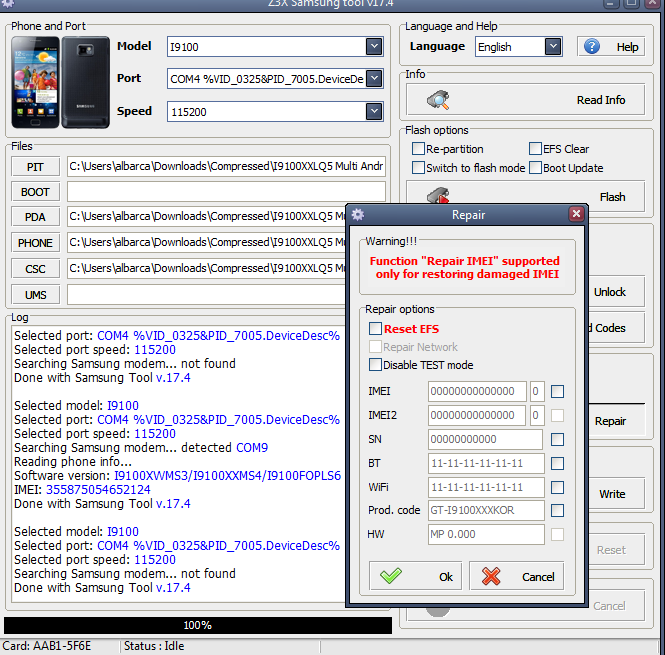Click the green checkmark Ok icon
The height and width of the screenshot is (655, 665).
(391, 576)
